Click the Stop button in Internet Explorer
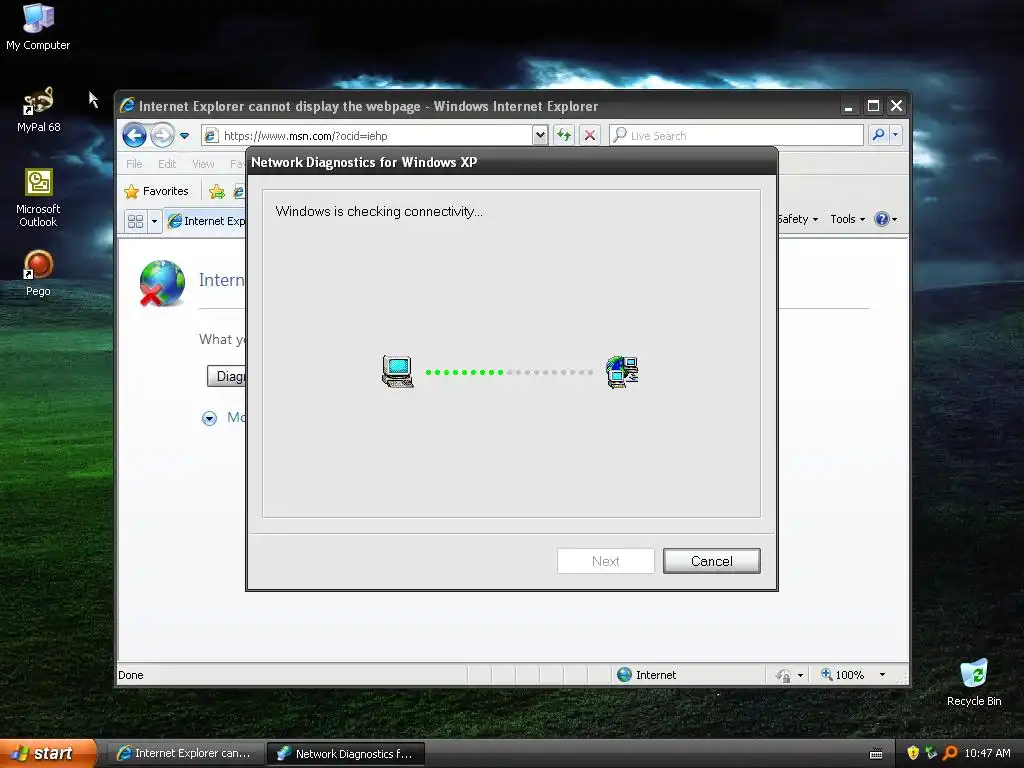The width and height of the screenshot is (1024, 768). 590,136
